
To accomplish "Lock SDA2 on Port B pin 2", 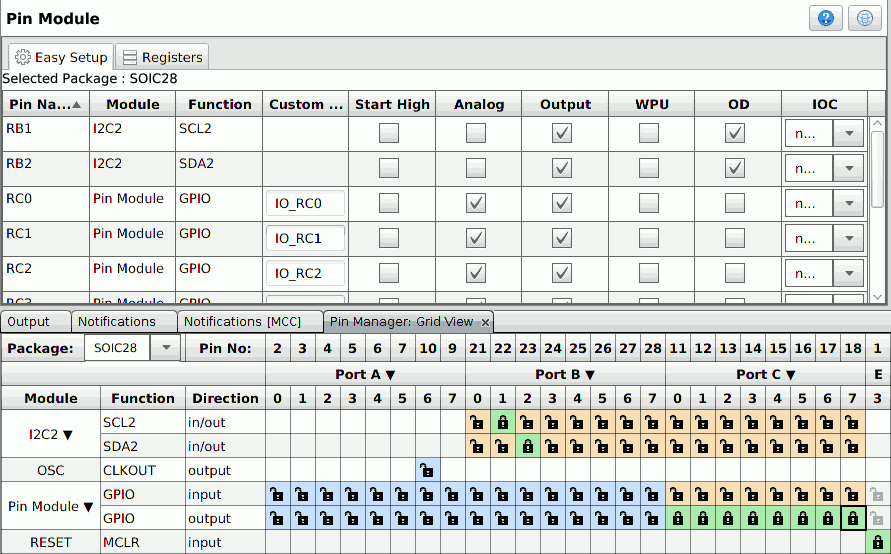I will 527,447.
